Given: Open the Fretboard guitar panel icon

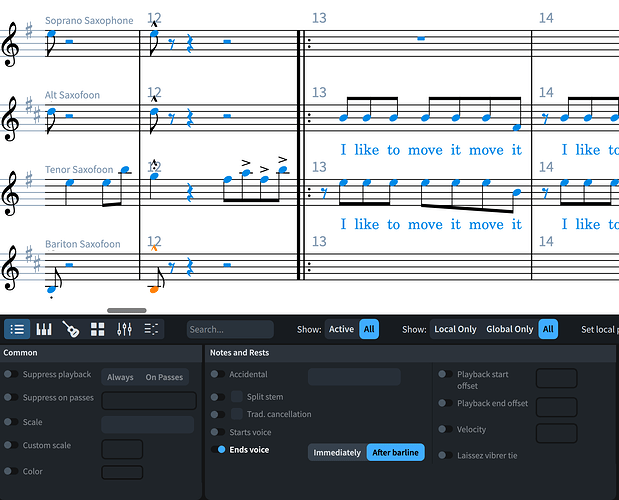Looking at the screenshot, I should (x=71, y=329).
